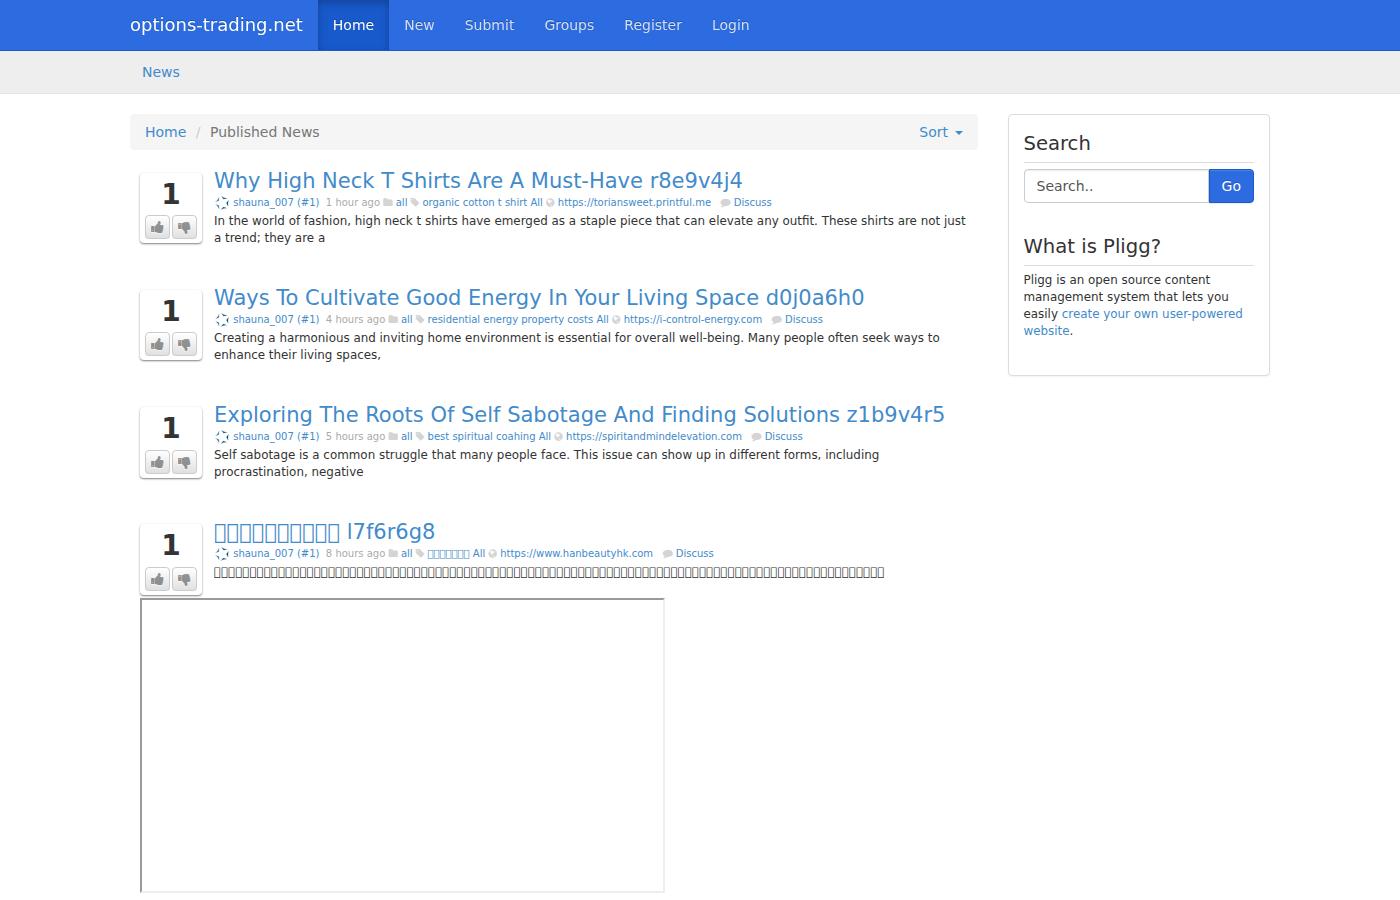
Task: Click Discuss on the Self Sabotage story
Action: pyautogui.click(x=783, y=437)
